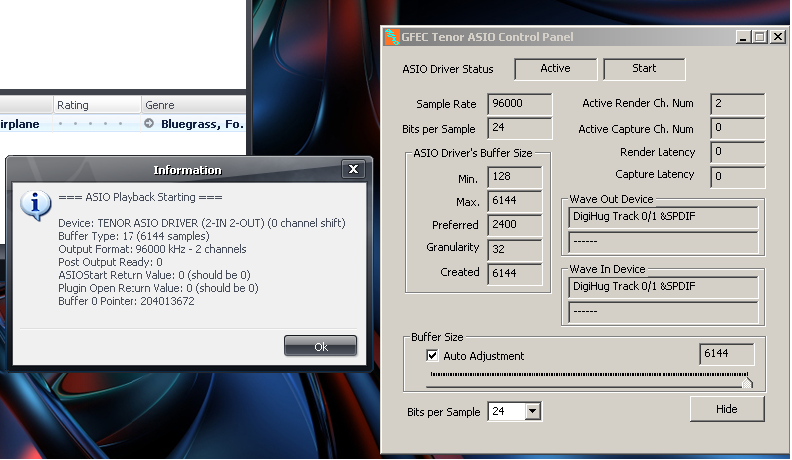Viewport: 792px width, 460px height.
Task: Open the bottom Bits per Sample dropdown
Action: [532, 412]
